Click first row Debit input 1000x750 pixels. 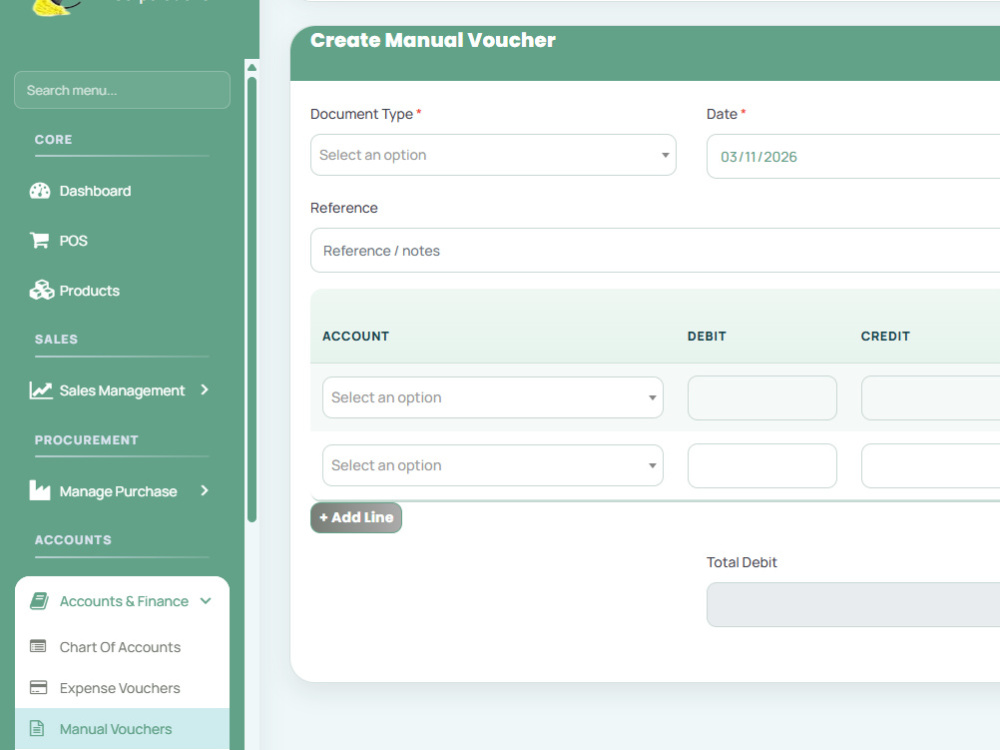[x=762, y=398]
